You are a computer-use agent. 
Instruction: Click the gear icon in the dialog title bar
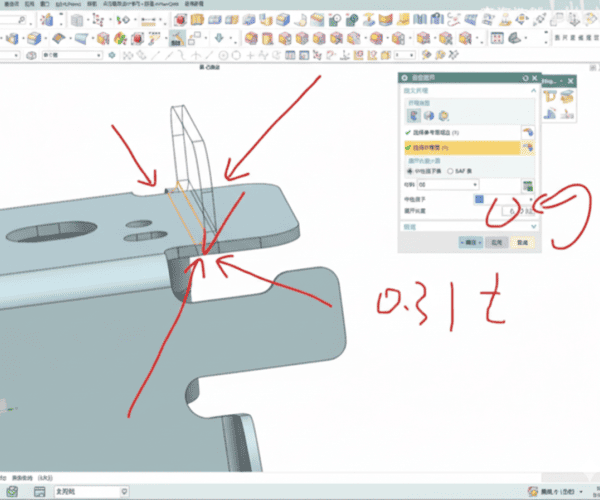click(404, 78)
